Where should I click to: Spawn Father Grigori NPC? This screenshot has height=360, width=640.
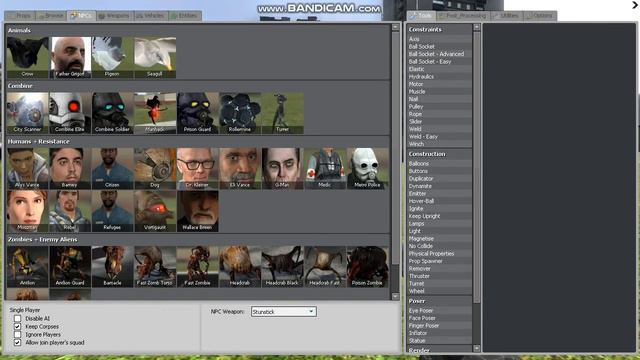[70, 57]
